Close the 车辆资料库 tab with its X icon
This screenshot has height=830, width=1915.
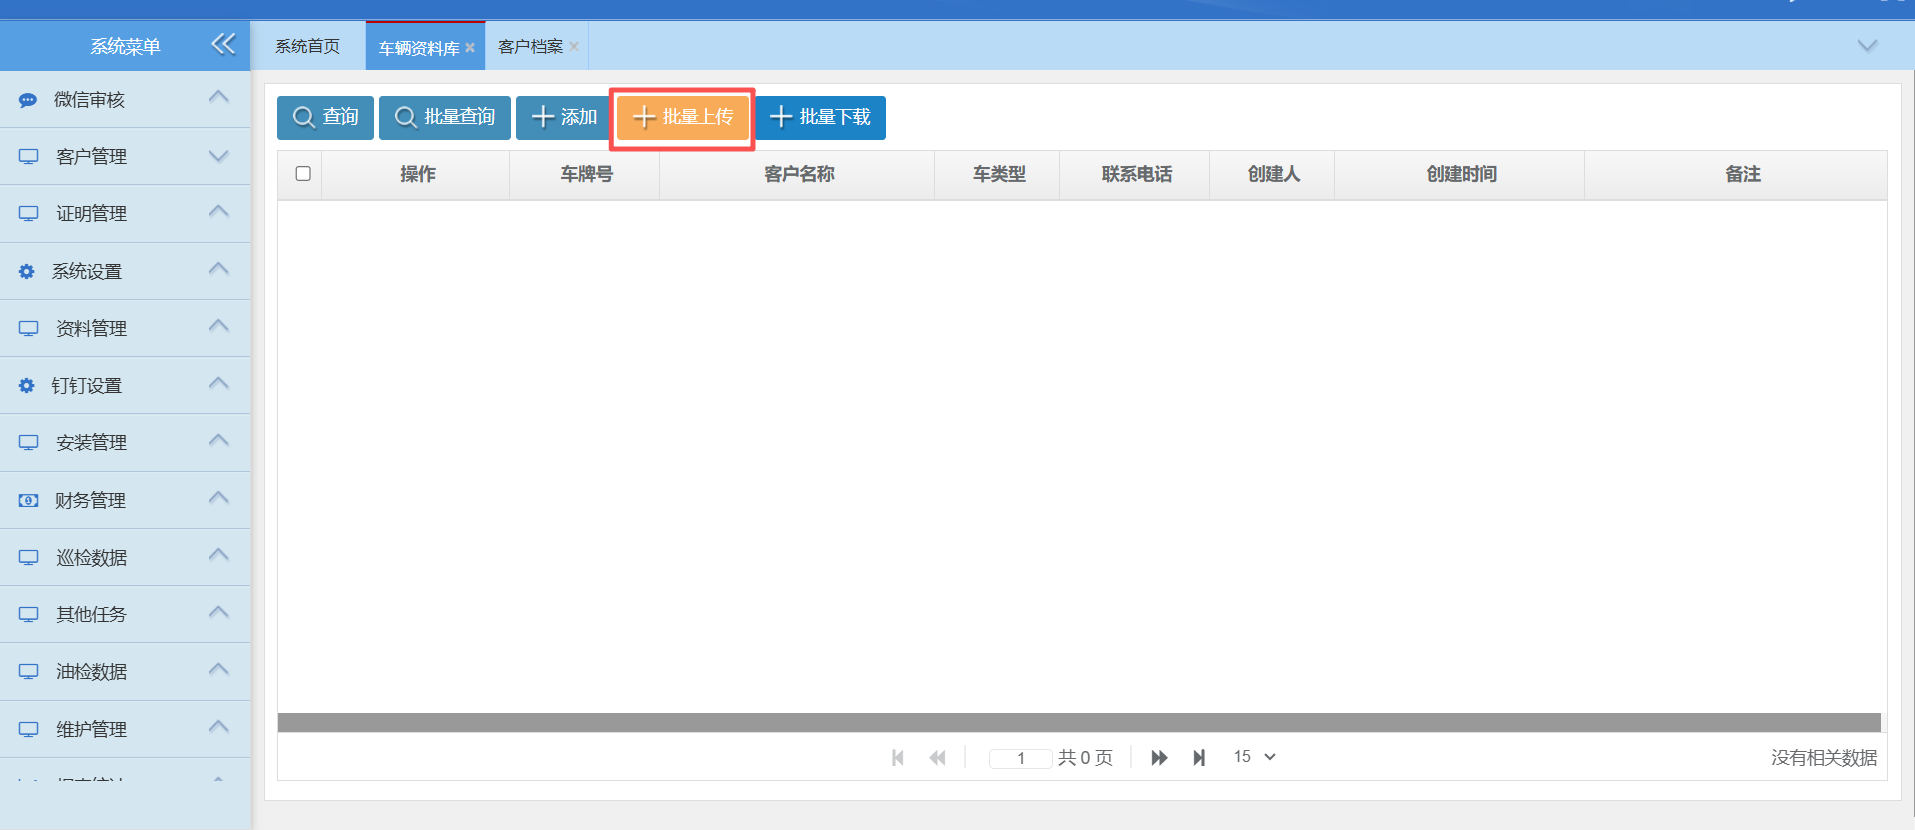tap(470, 48)
